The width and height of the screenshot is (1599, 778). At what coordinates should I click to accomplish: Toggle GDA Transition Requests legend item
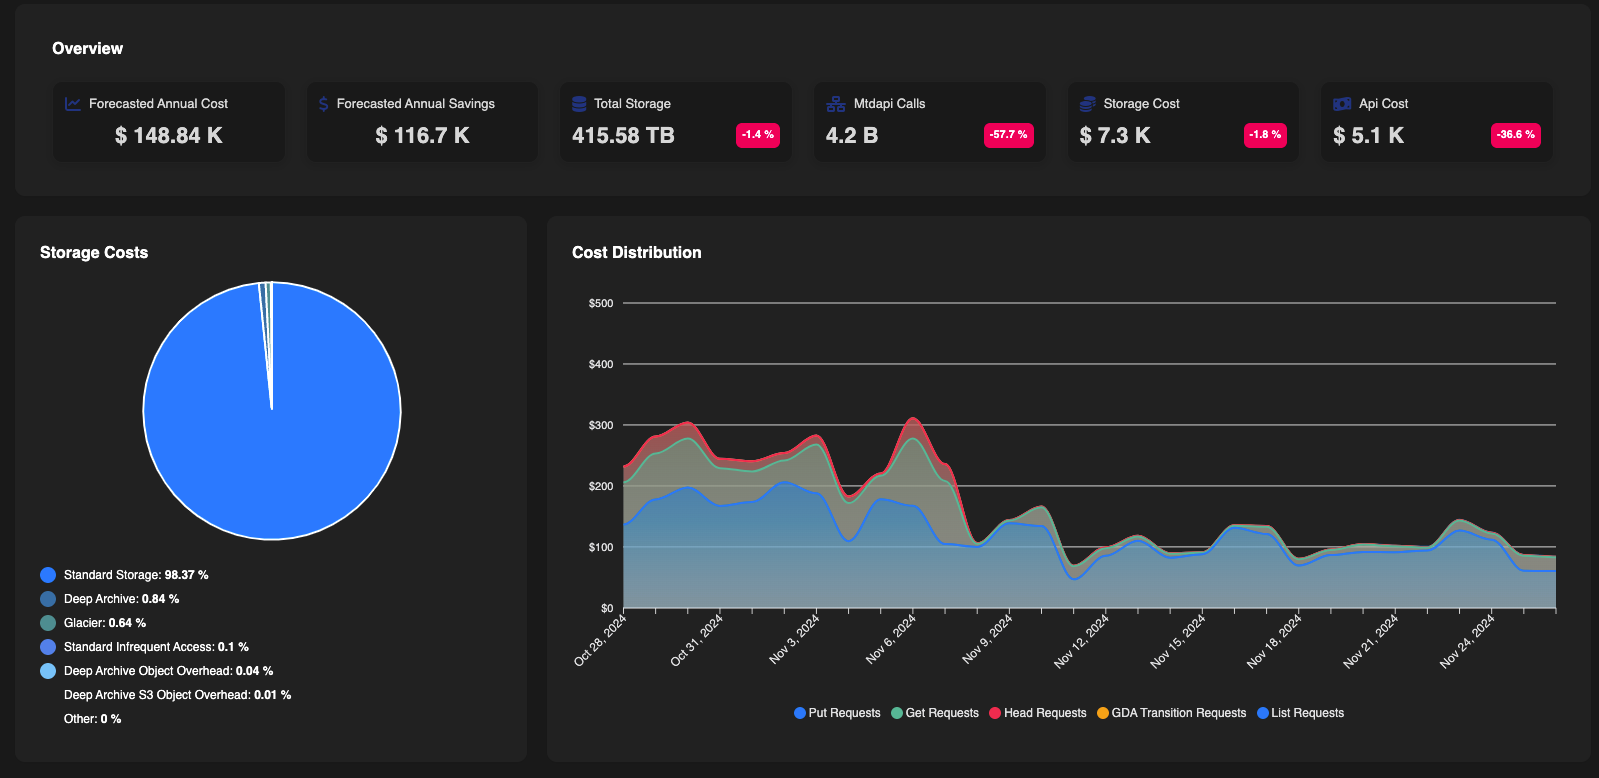[1172, 713]
